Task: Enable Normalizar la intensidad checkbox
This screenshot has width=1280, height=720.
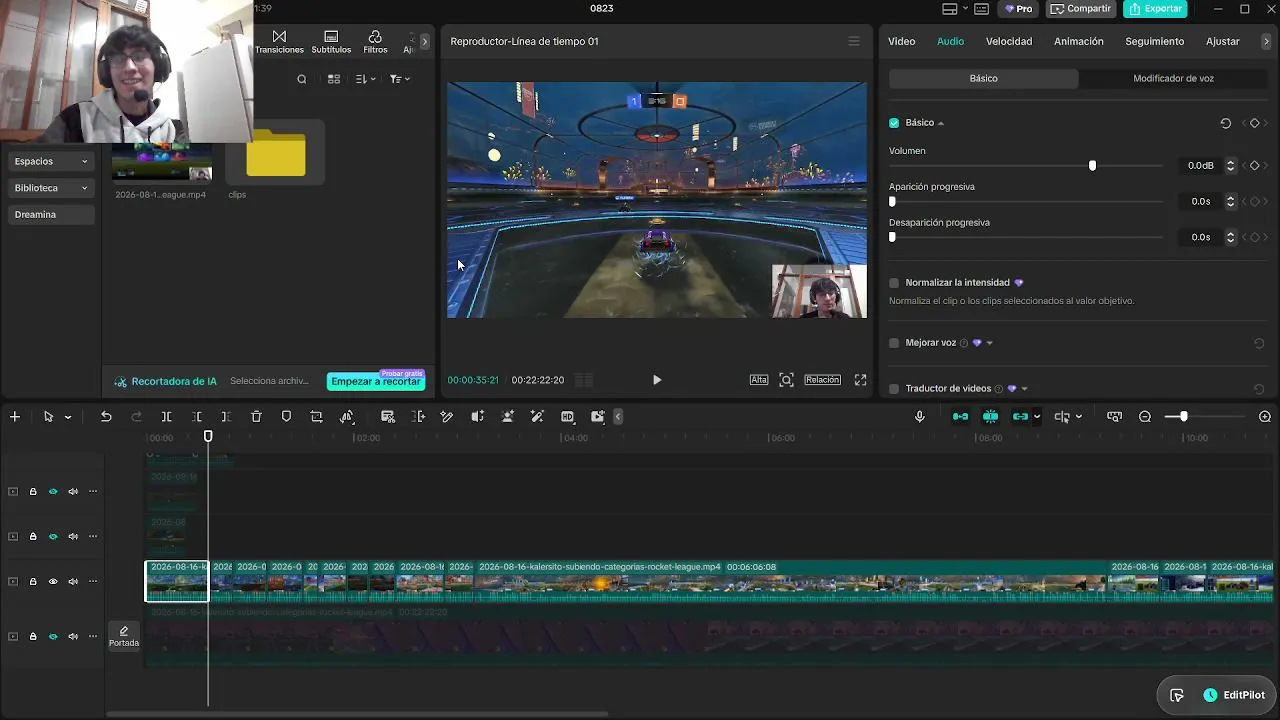Action: [x=894, y=283]
